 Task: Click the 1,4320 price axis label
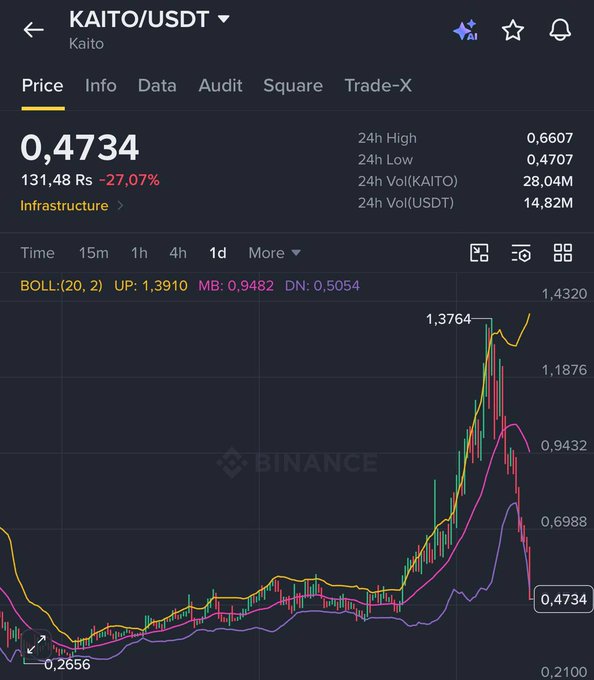(x=564, y=294)
